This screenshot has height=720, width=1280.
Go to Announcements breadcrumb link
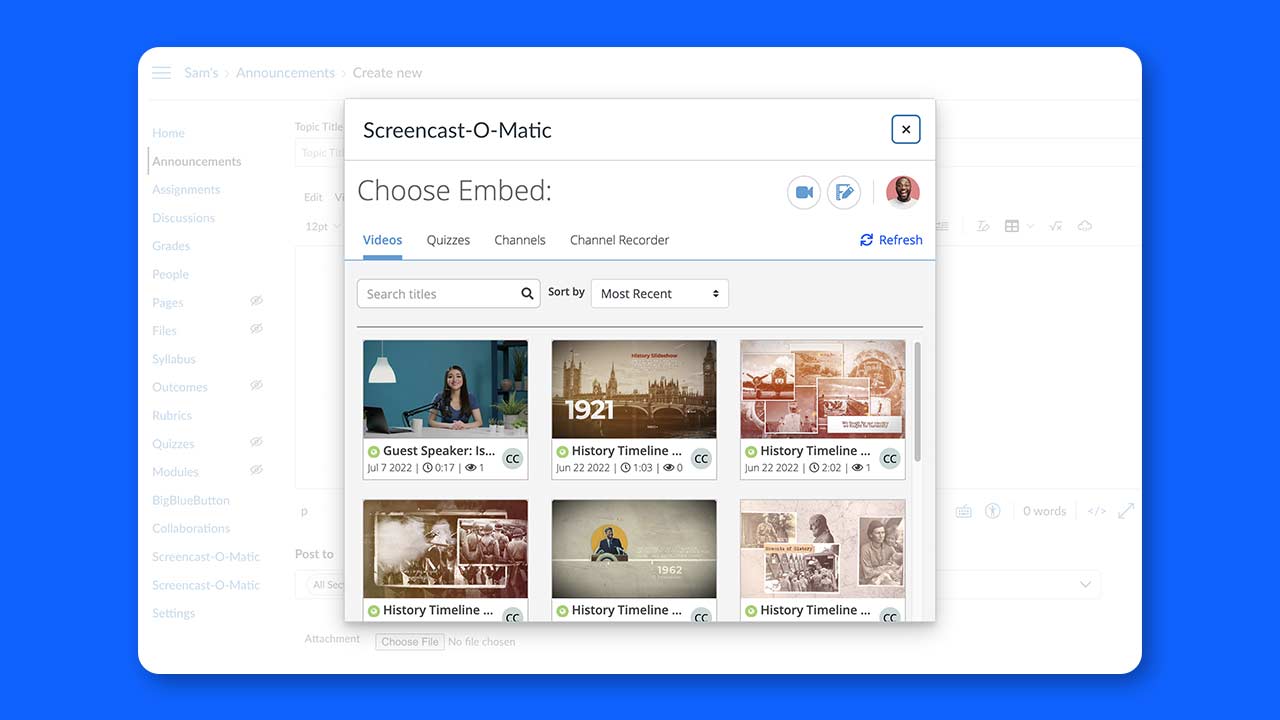pyautogui.click(x=285, y=73)
